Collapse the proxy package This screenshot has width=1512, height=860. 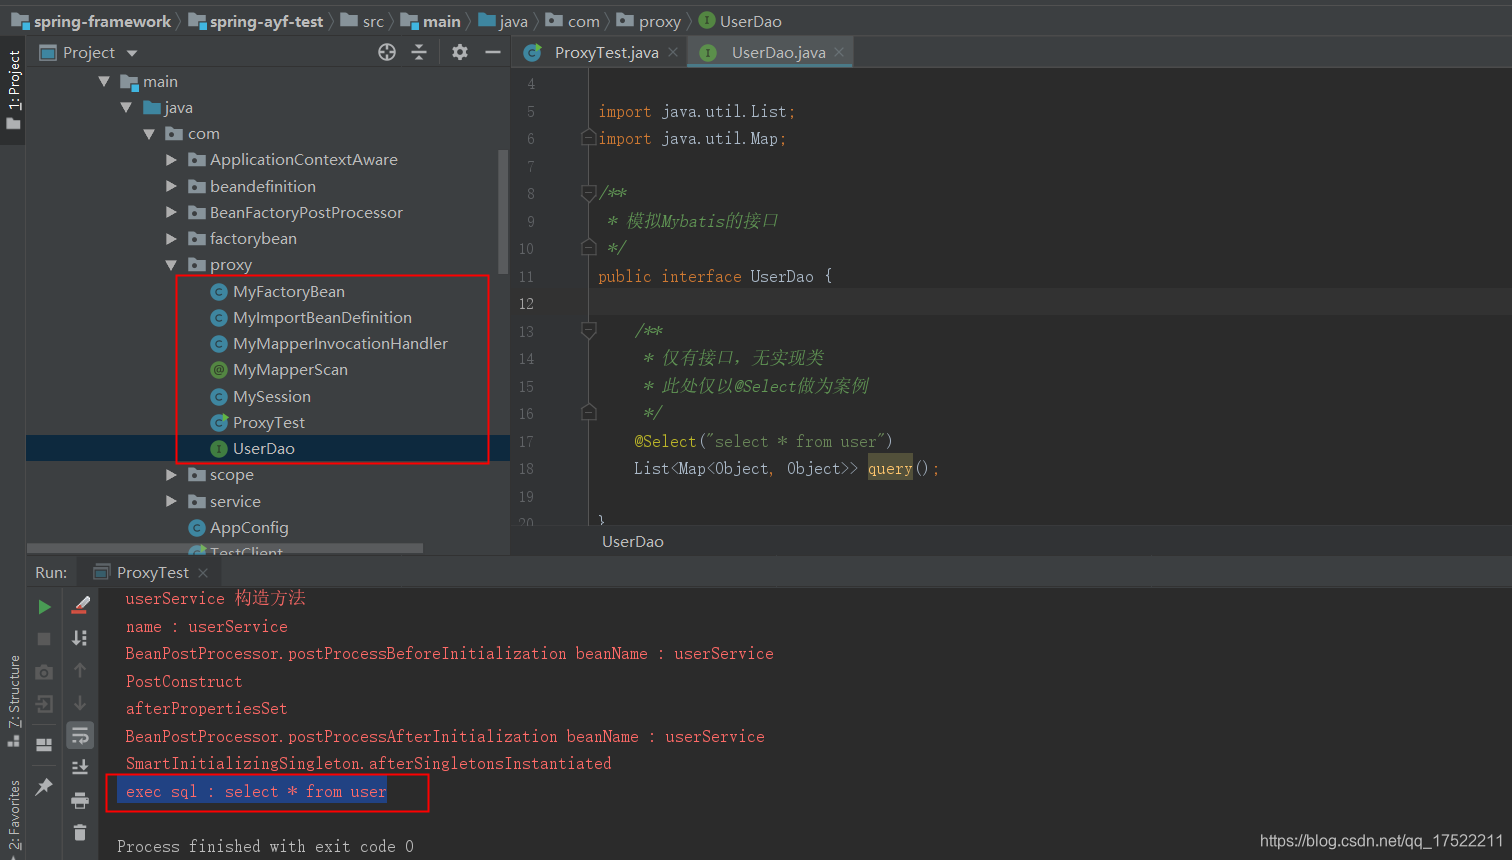[x=171, y=264]
